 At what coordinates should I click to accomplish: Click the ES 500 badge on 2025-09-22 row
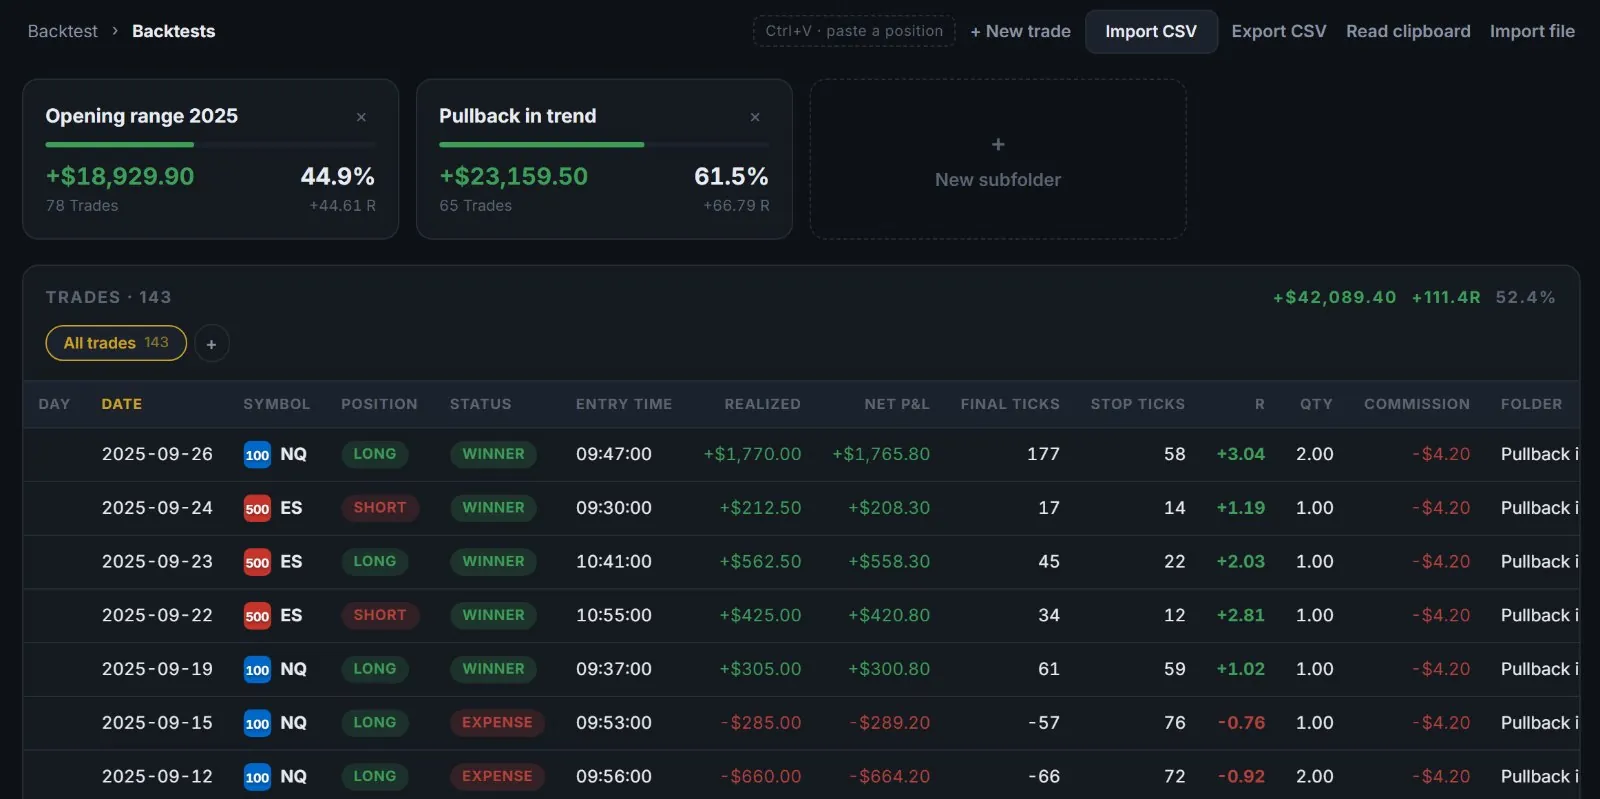257,616
